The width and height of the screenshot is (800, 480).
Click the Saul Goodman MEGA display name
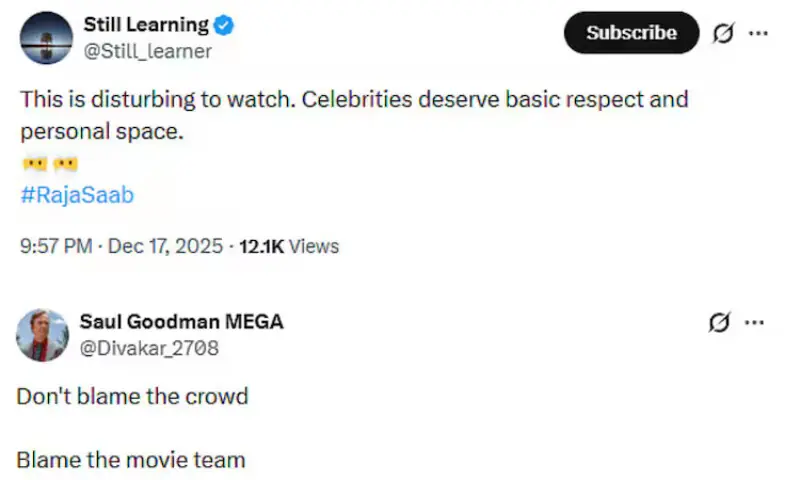tap(182, 322)
